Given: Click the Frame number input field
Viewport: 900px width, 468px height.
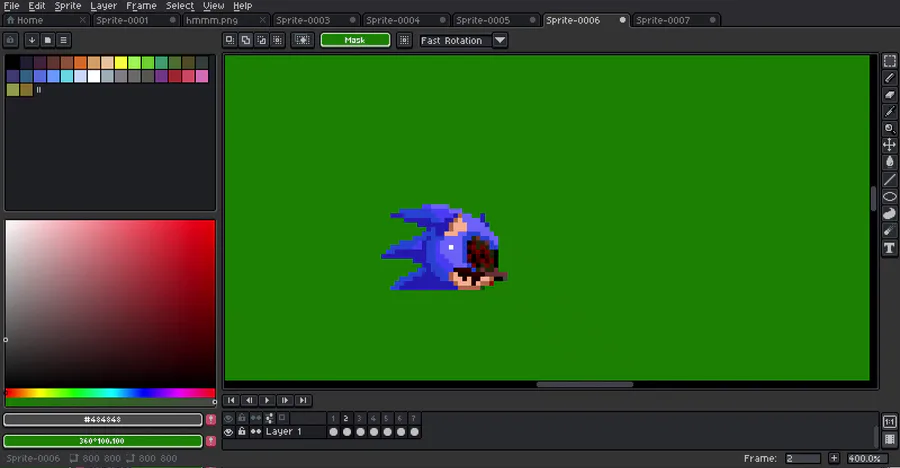Looking at the screenshot, I should (x=802, y=458).
